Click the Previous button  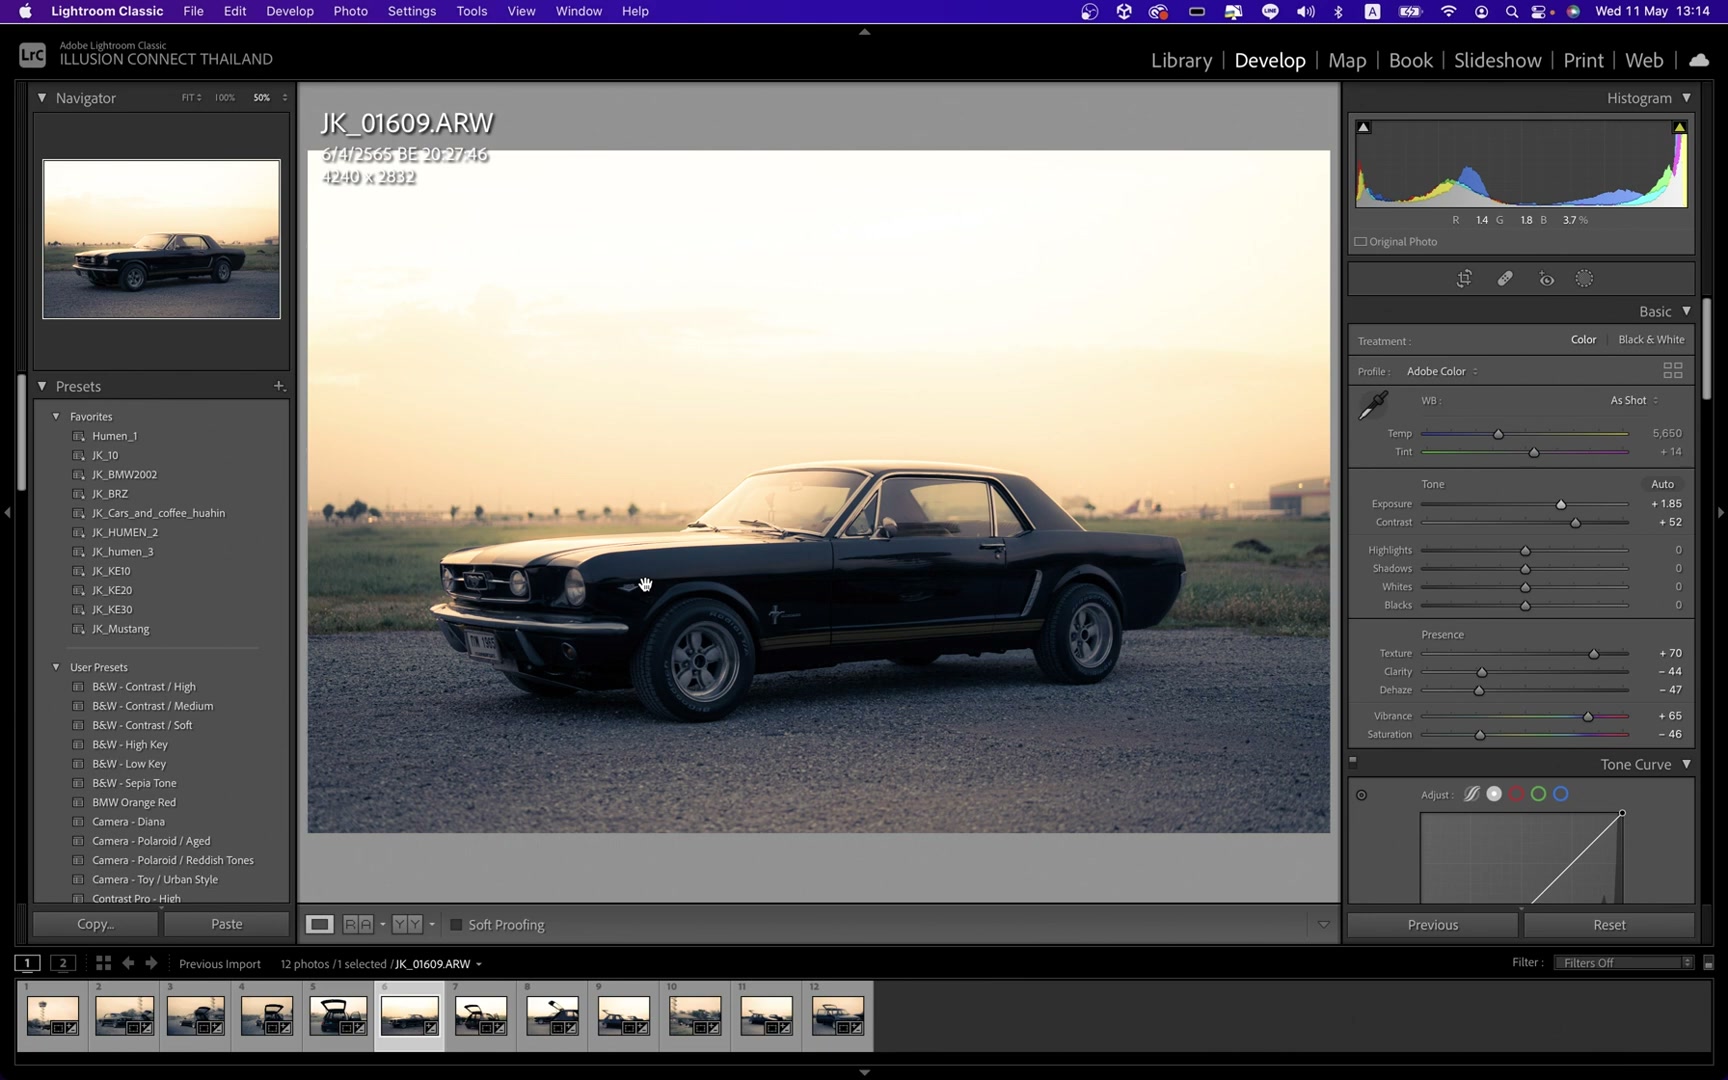(1432, 925)
